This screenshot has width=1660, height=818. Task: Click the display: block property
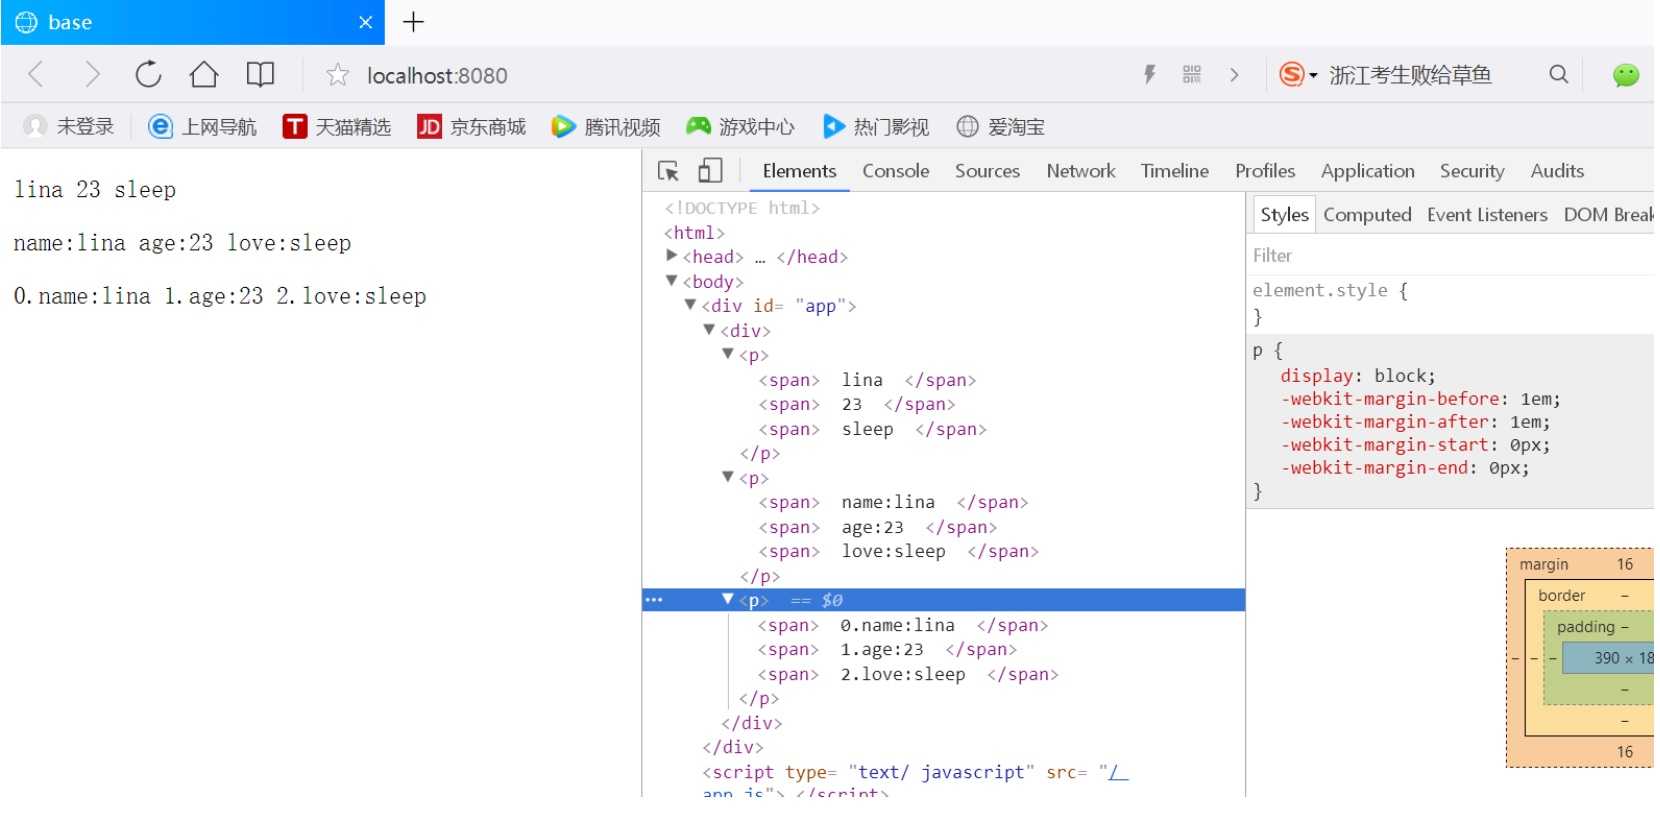click(1358, 376)
